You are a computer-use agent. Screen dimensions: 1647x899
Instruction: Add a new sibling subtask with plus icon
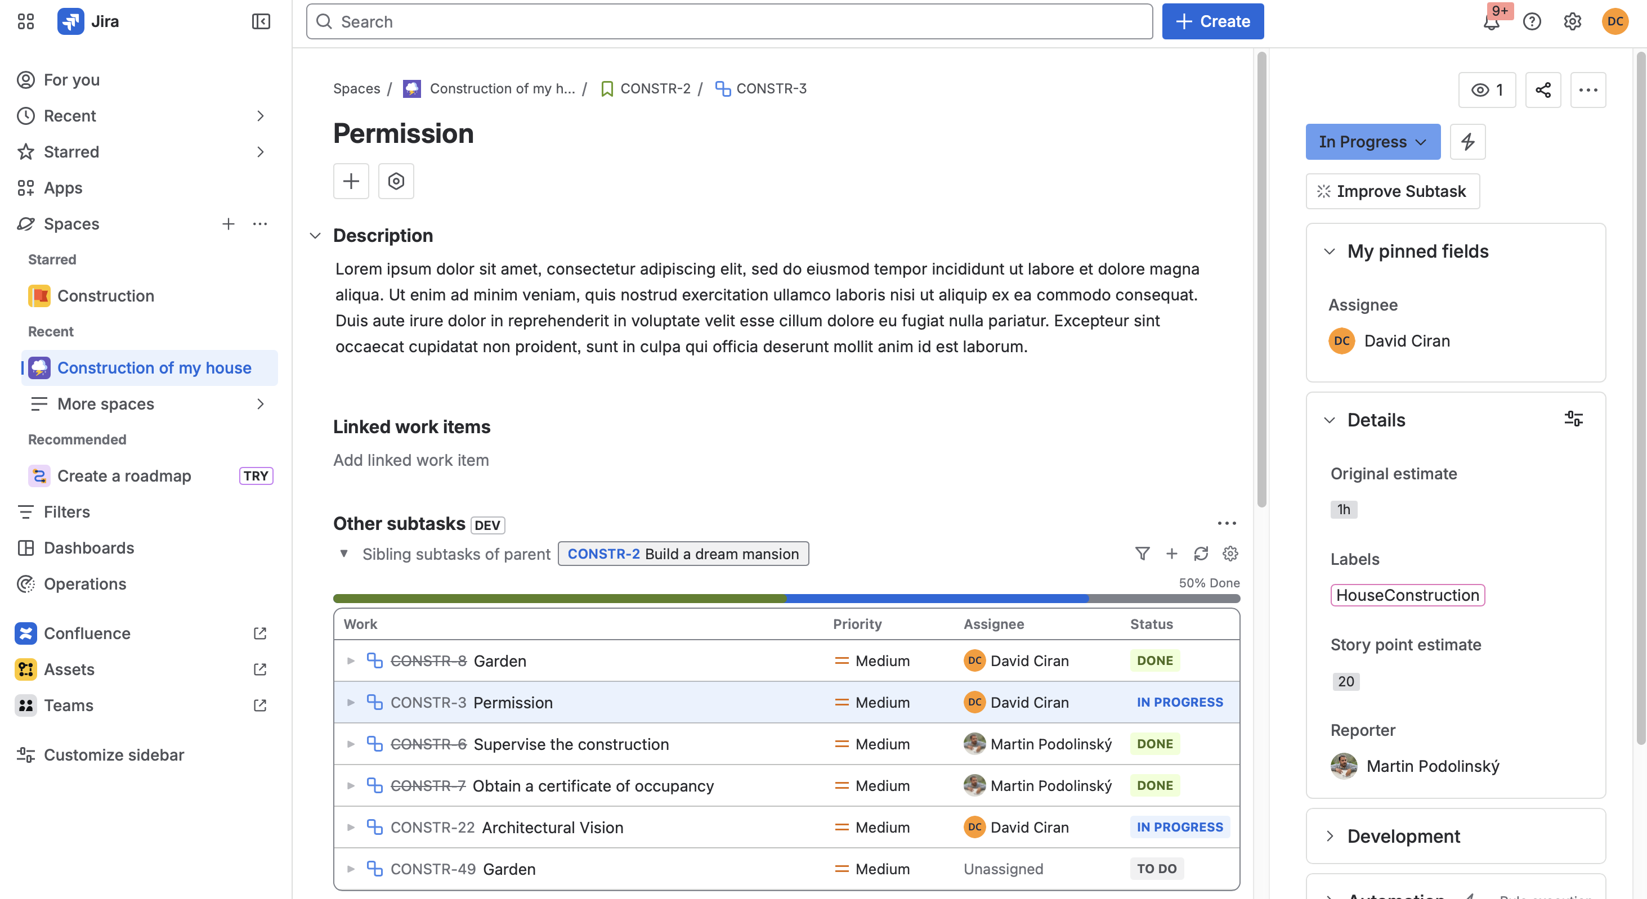(x=1172, y=554)
